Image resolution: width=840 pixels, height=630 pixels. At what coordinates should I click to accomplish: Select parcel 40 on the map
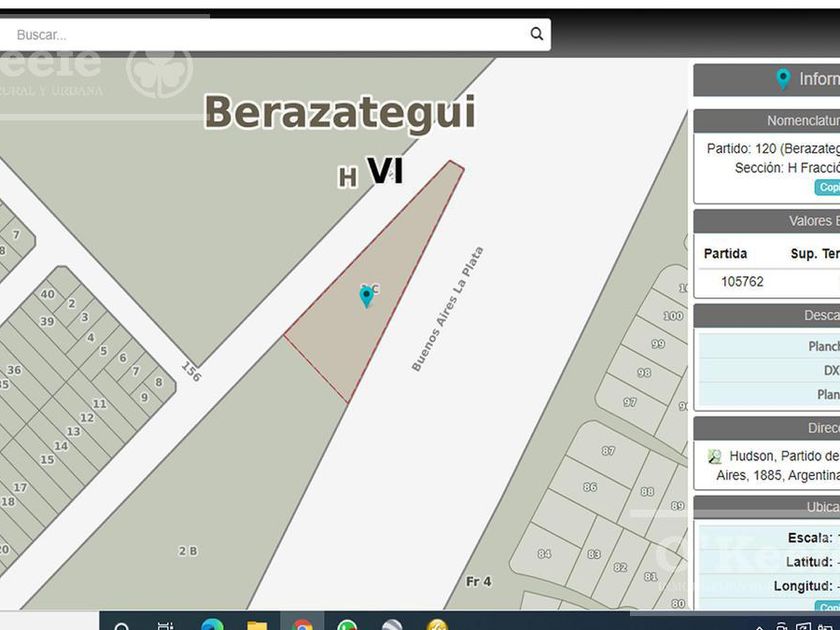(x=48, y=294)
